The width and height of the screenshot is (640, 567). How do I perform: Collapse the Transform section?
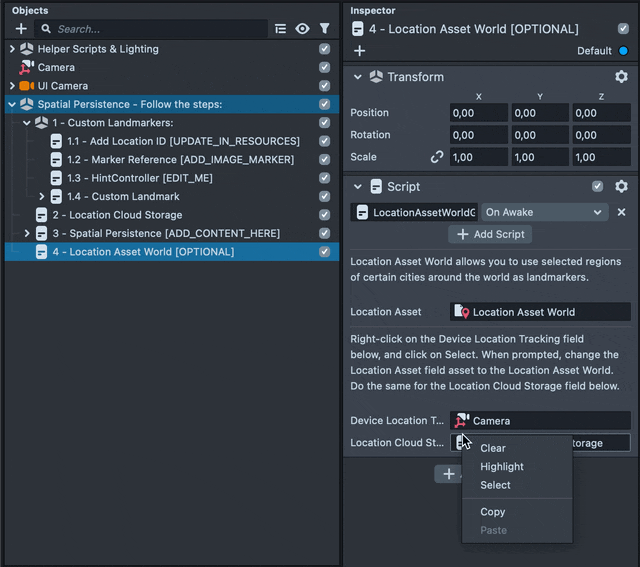(359, 77)
